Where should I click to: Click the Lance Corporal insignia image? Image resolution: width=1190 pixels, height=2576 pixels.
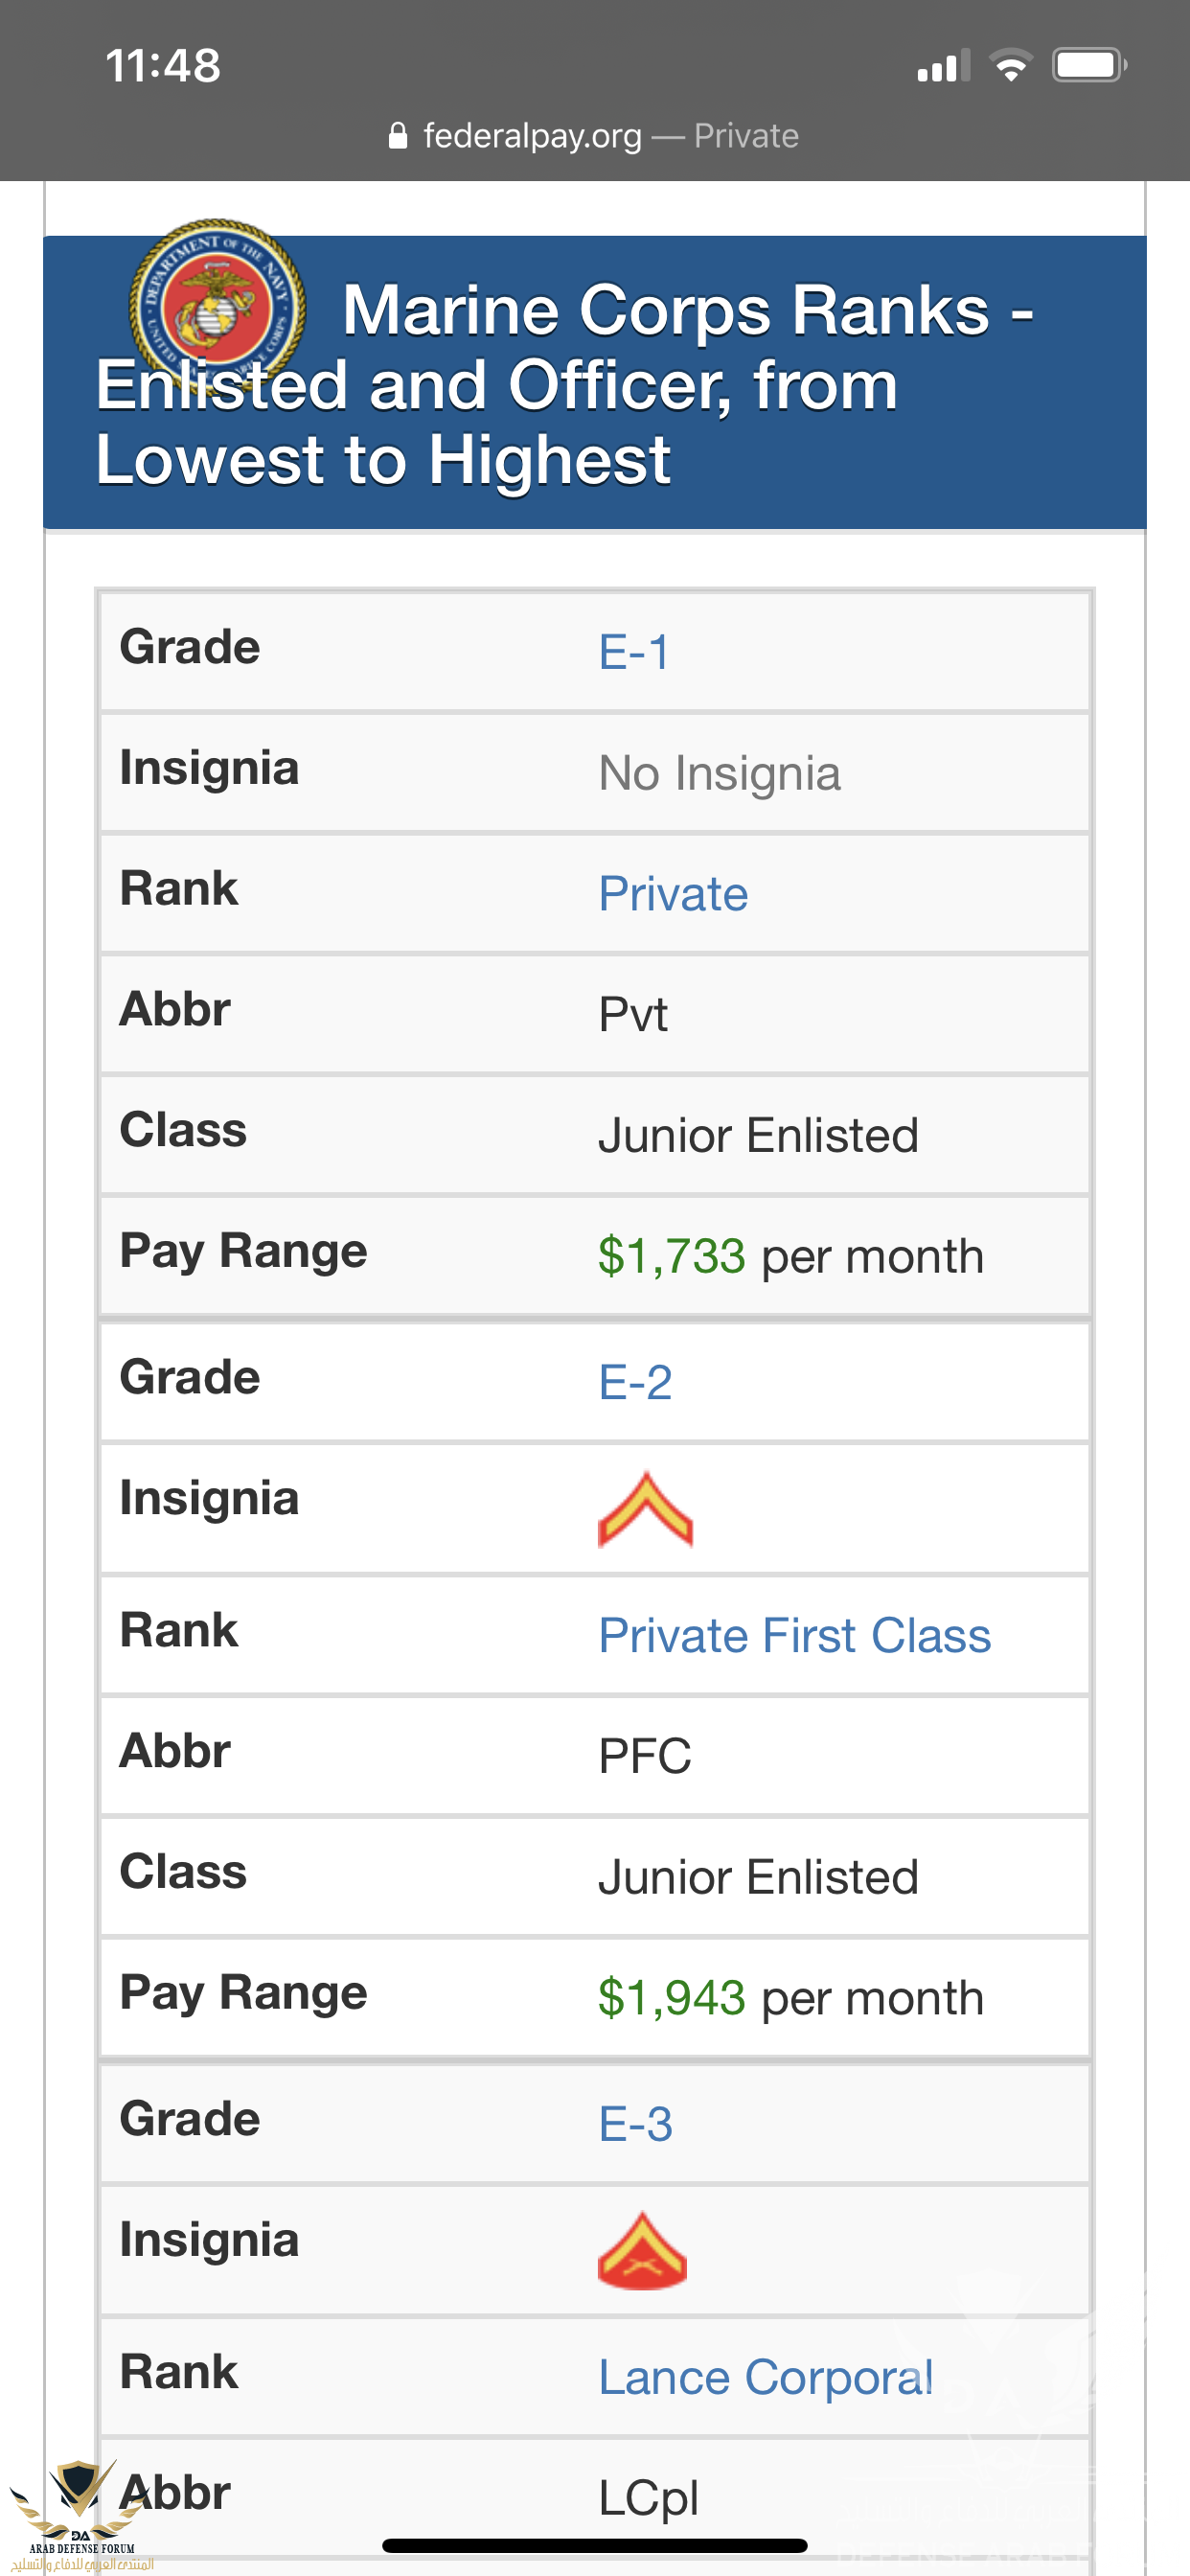[642, 2250]
